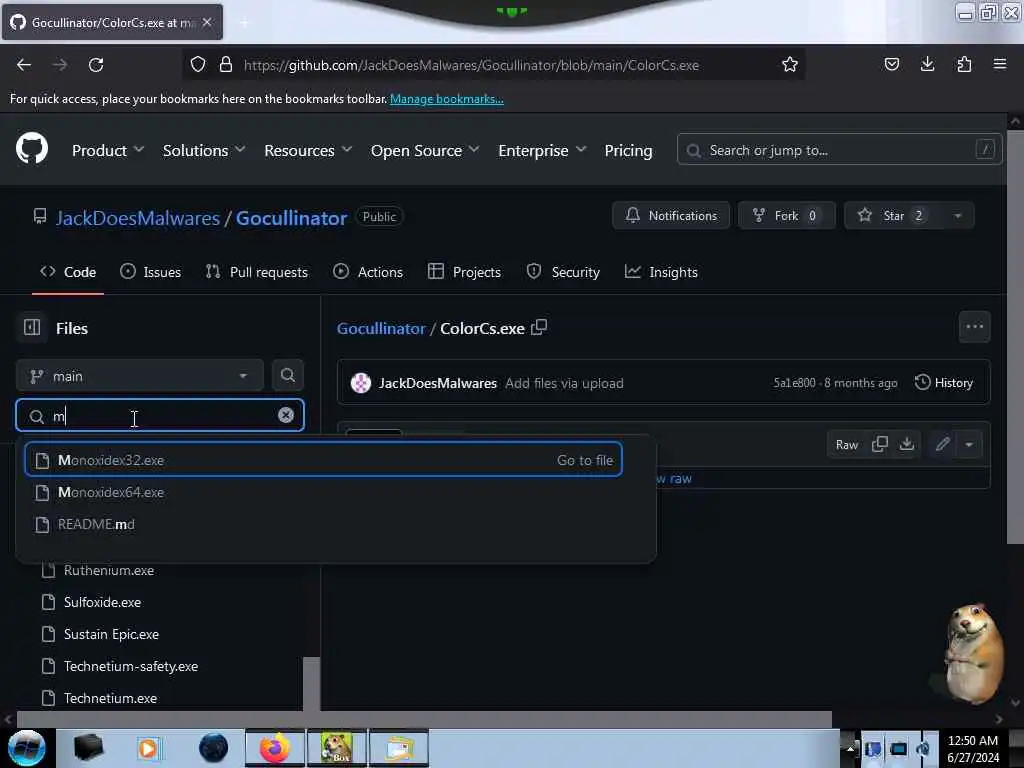Click the file search magnifier button beside main
This screenshot has height=768, width=1024.
[x=287, y=376]
